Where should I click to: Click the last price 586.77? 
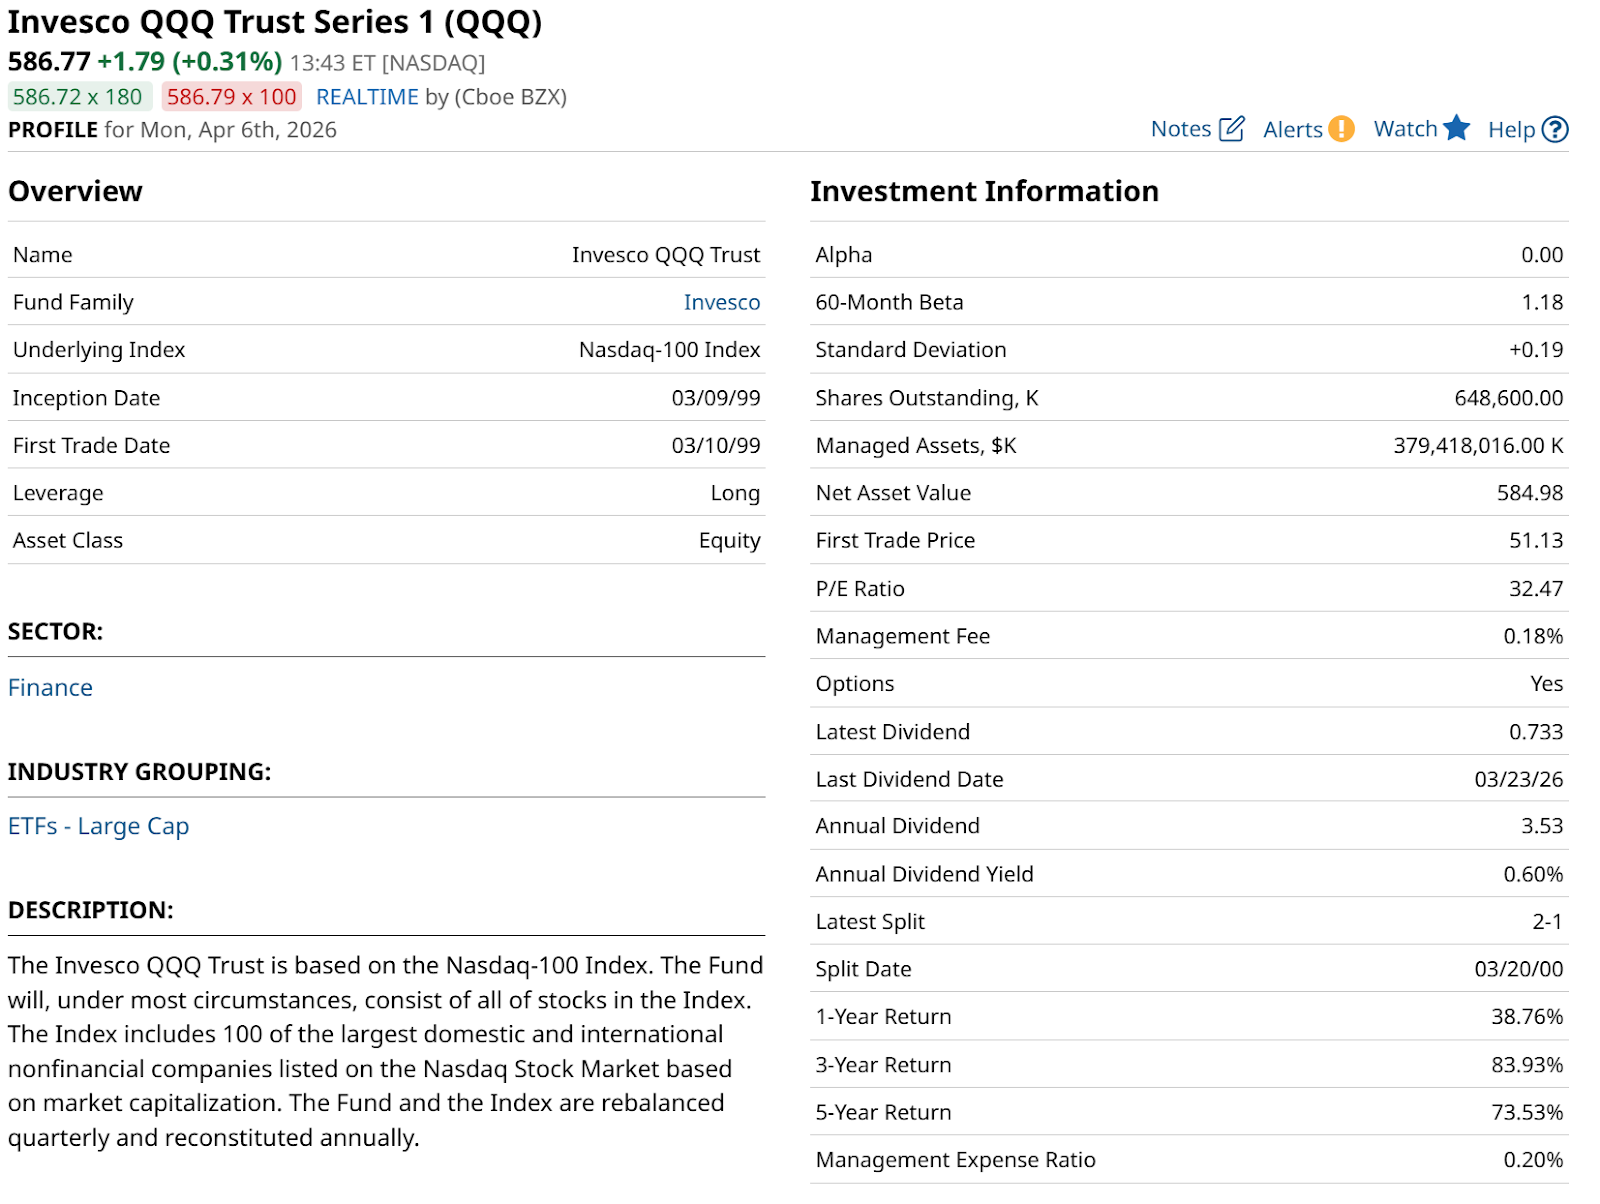tap(49, 62)
